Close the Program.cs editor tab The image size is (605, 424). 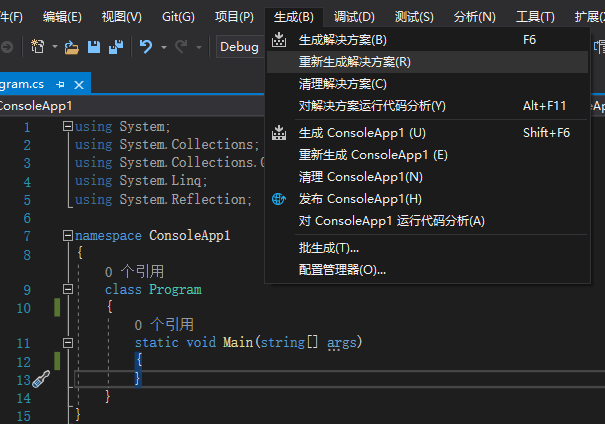79,83
